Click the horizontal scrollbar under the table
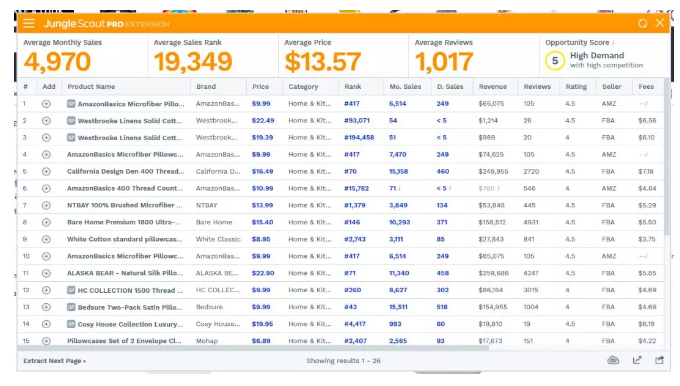The height and width of the screenshot is (386, 680). (x=253, y=347)
